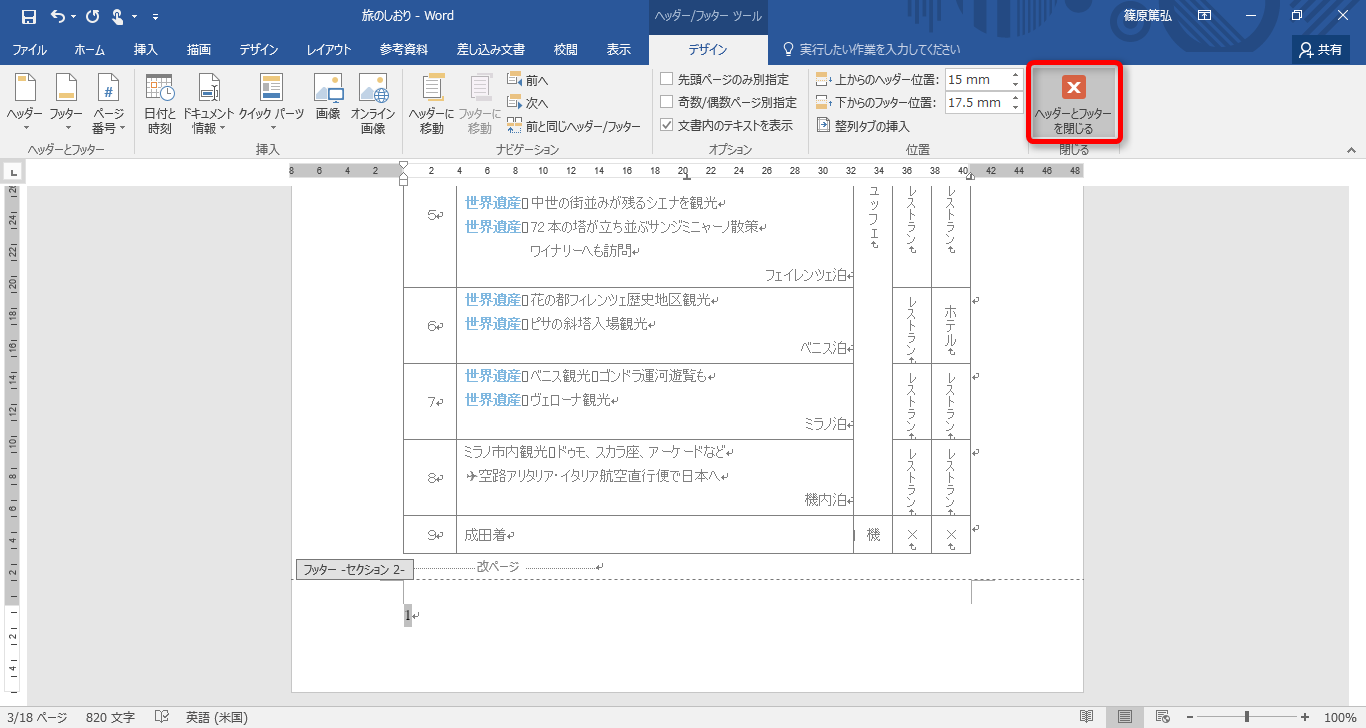This screenshot has height=728, width=1366.
Task: Click the ミラノ泊 text in table
Action: [x=825, y=424]
